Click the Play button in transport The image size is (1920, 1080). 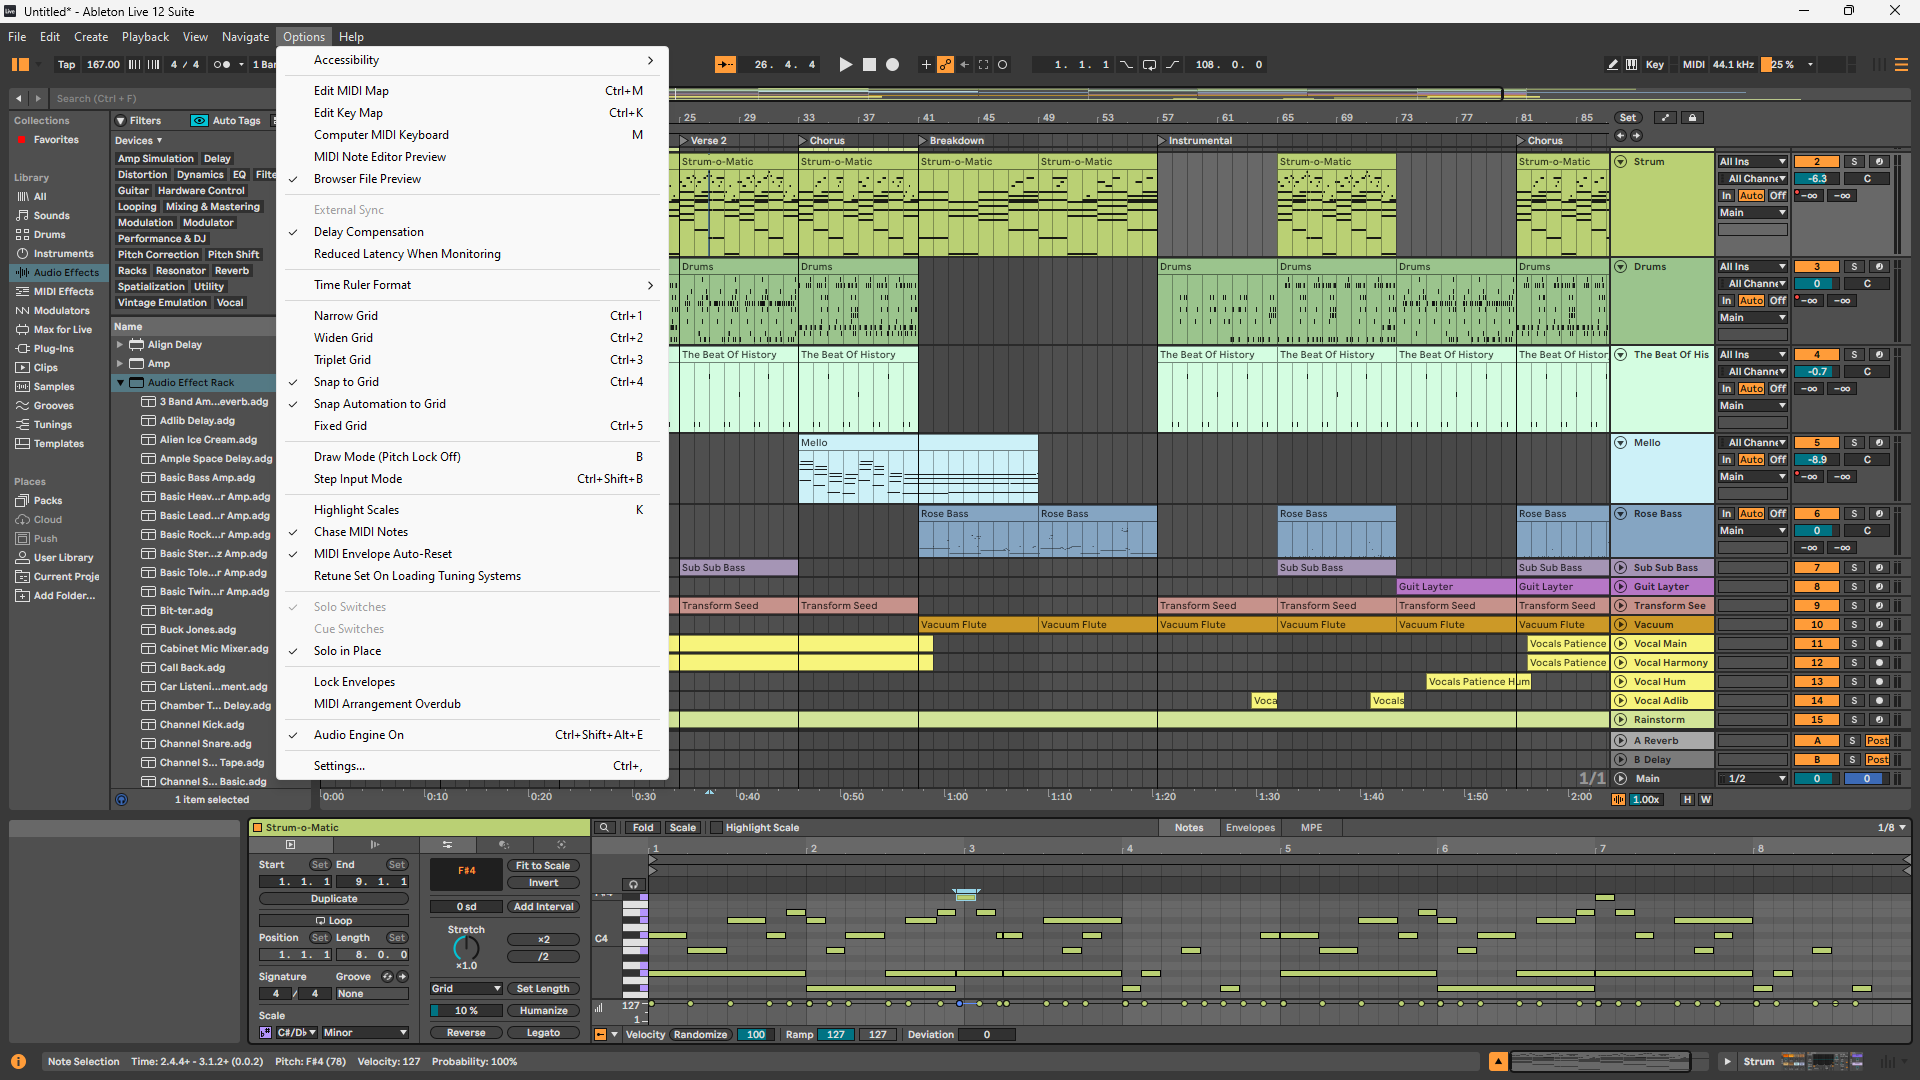[x=845, y=65]
